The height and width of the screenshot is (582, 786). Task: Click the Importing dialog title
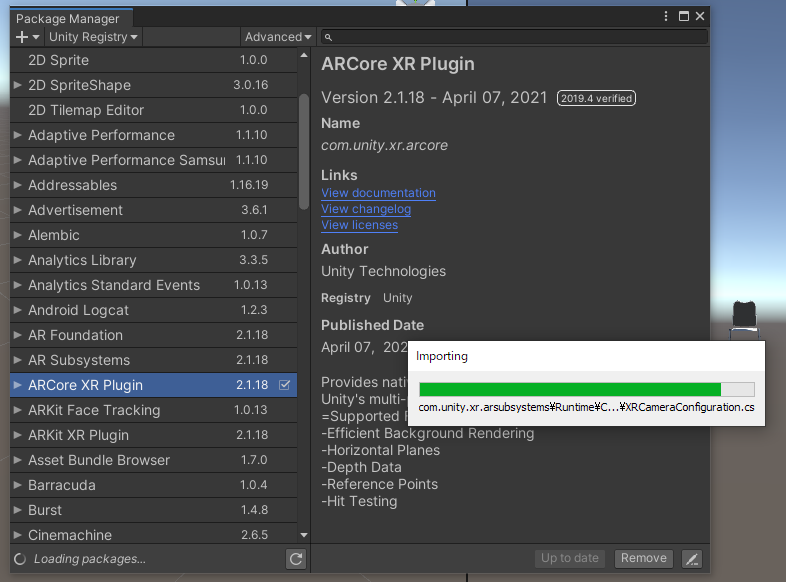pos(442,356)
